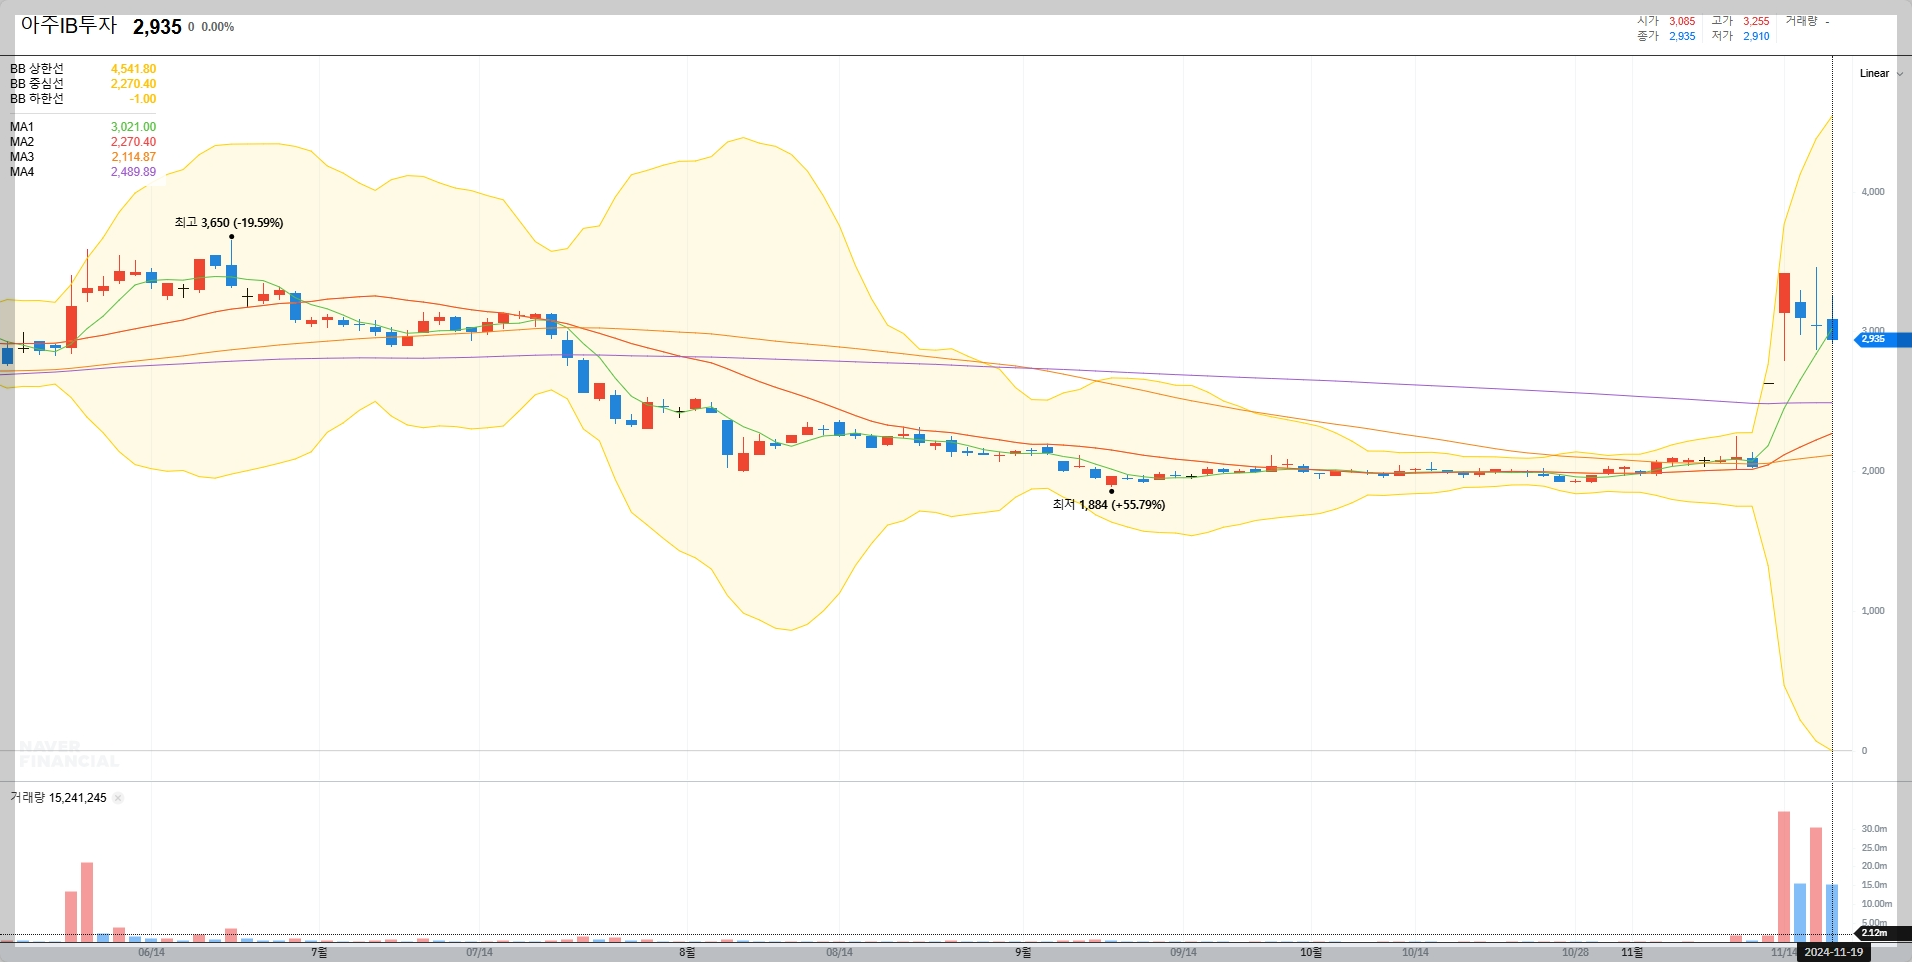The image size is (1912, 962).
Task: Click the 저가 2,910 low price value
Action: tap(1756, 36)
